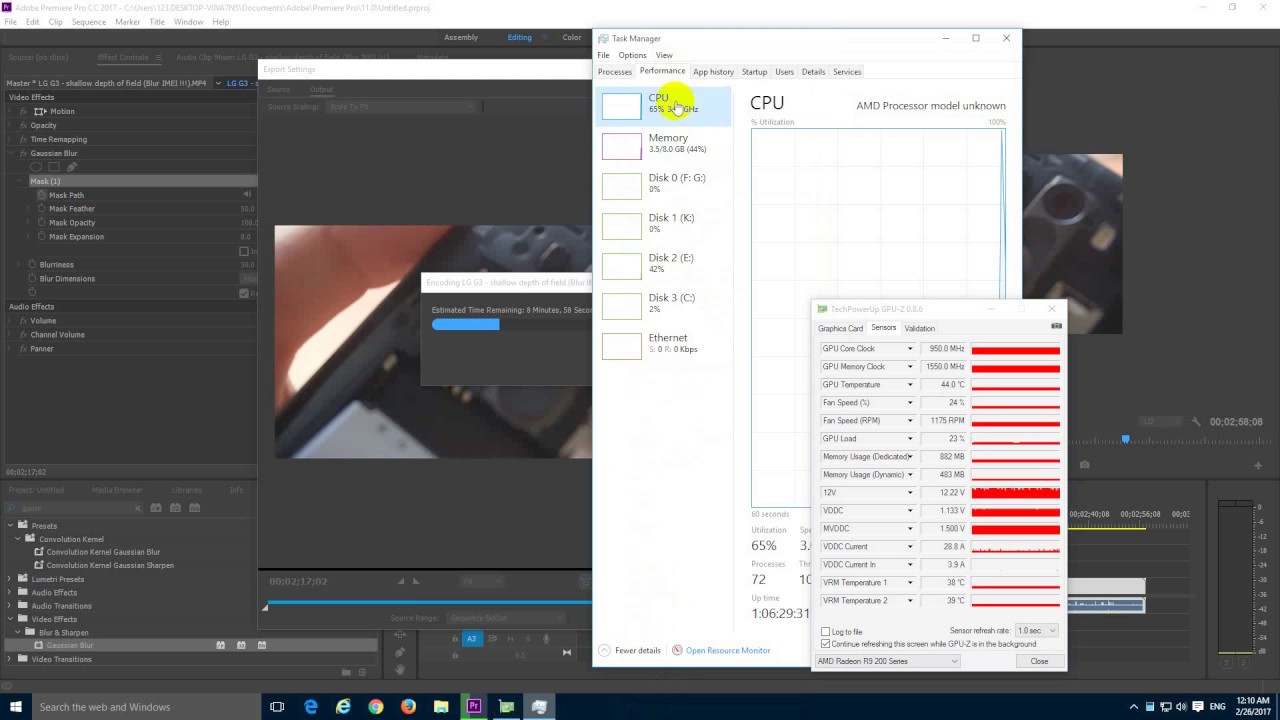
Task: Enable the Log to file checkbox in GPU-Z
Action: click(825, 632)
